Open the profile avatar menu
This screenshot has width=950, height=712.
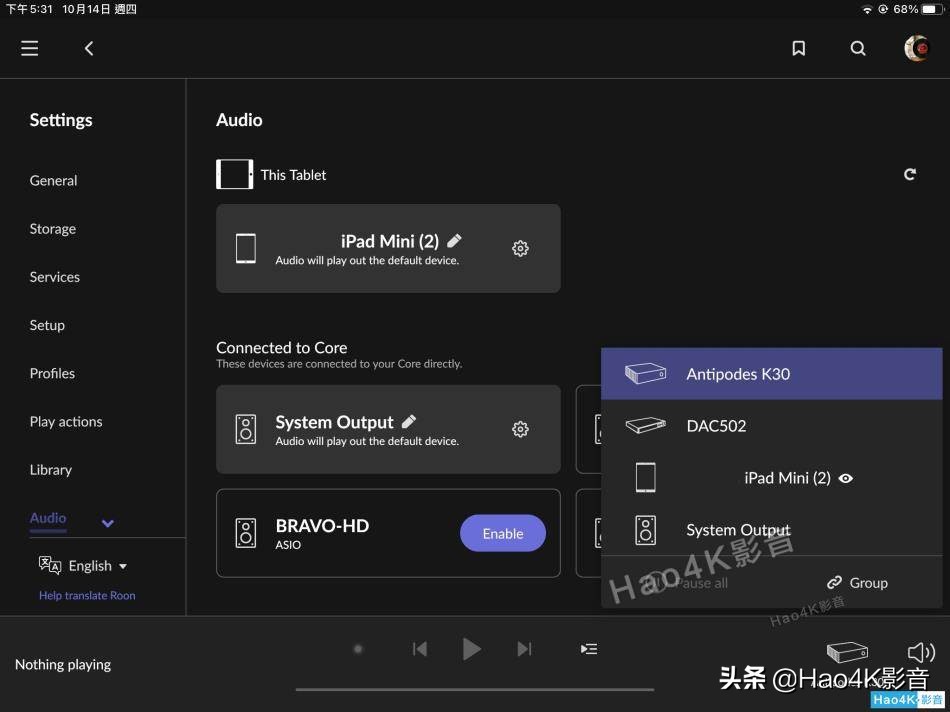pyautogui.click(x=916, y=47)
